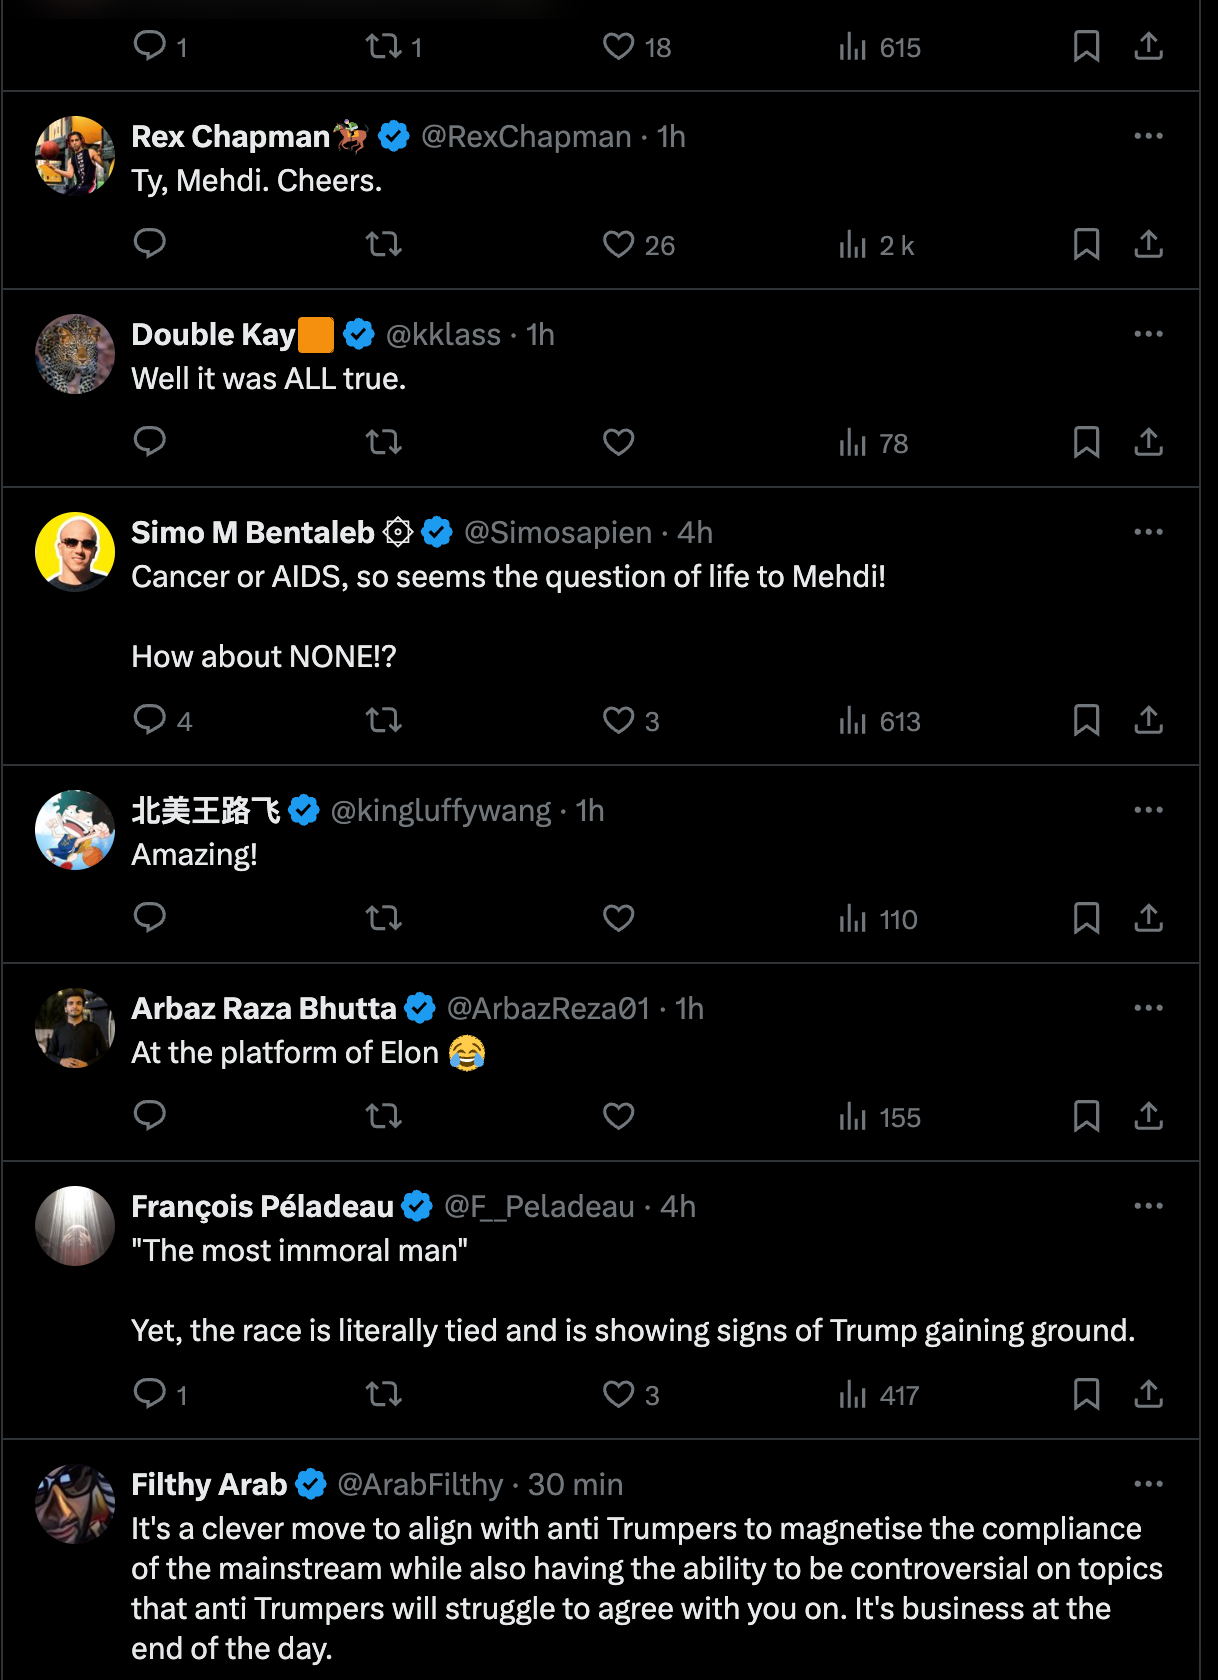The image size is (1218, 1680).
Task: Like Rex Chapman's reply
Action: [x=619, y=244]
